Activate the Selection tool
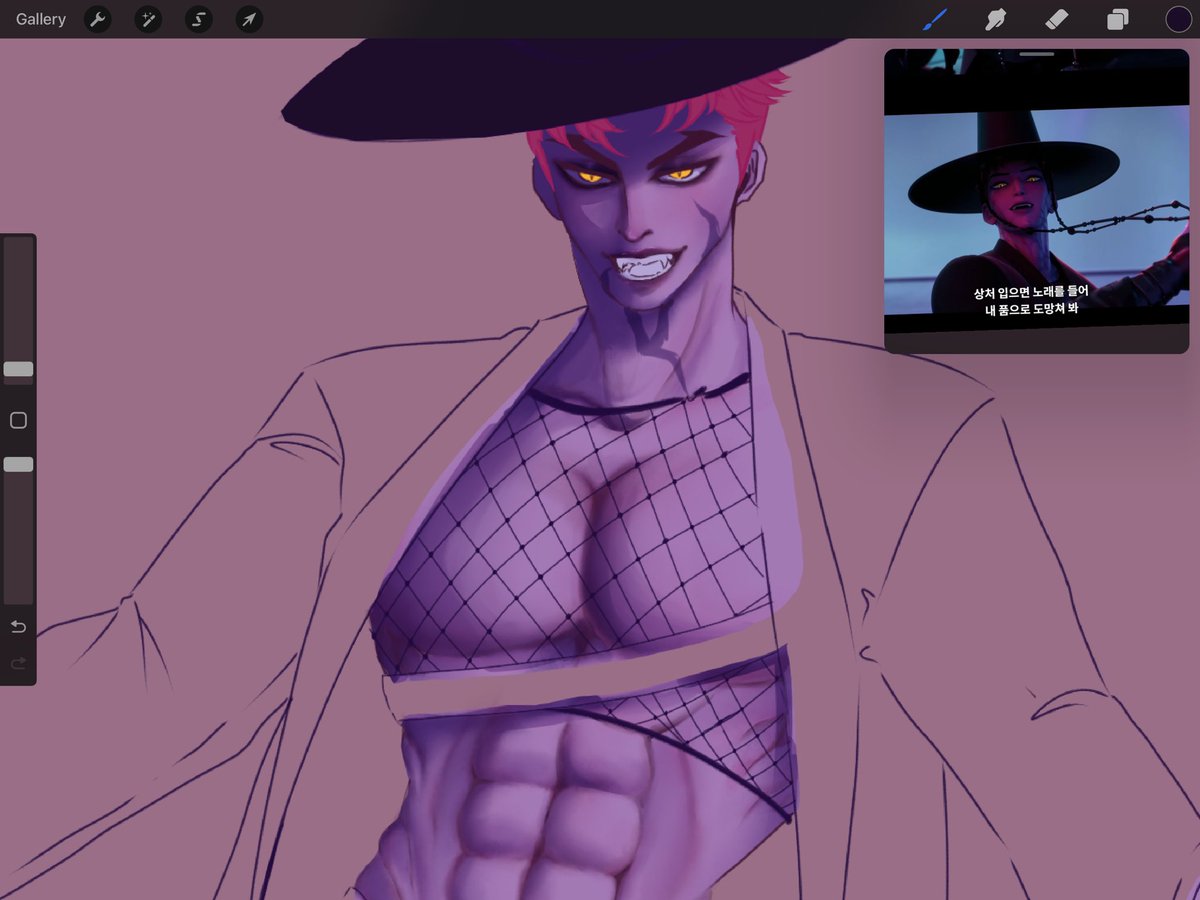 coord(199,19)
